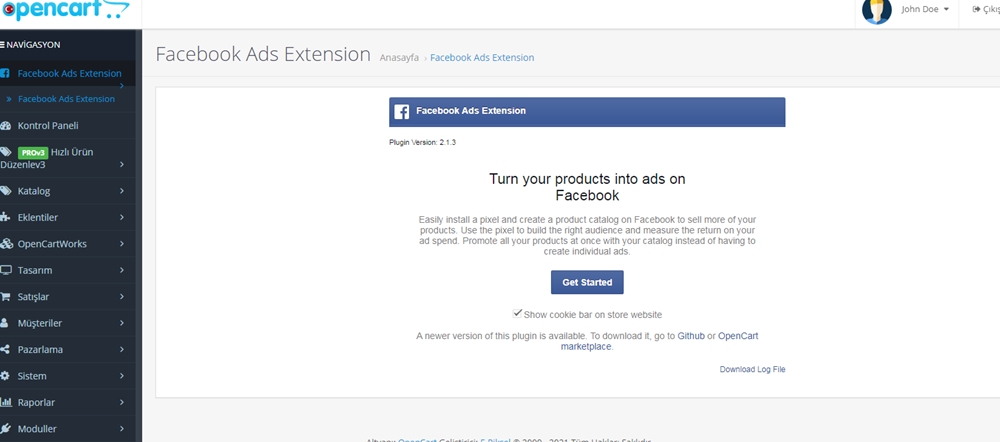Expand the Moduller menu arrow
Screen dimensions: 1000x442
click(x=122, y=429)
